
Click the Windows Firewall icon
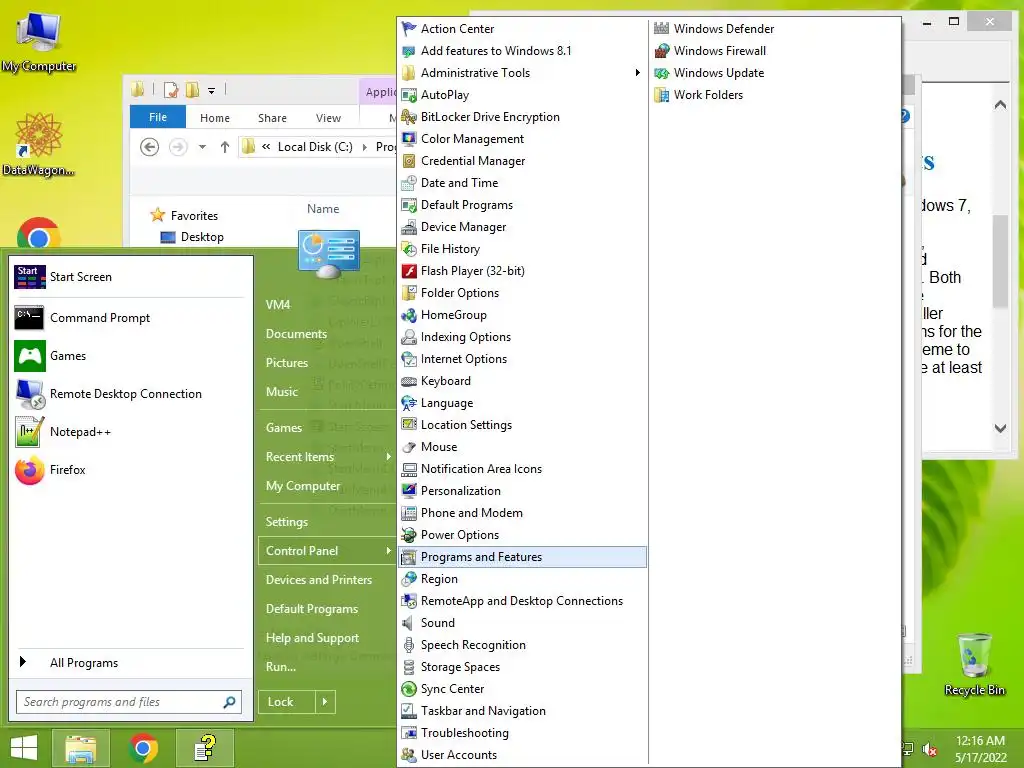[x=662, y=51]
